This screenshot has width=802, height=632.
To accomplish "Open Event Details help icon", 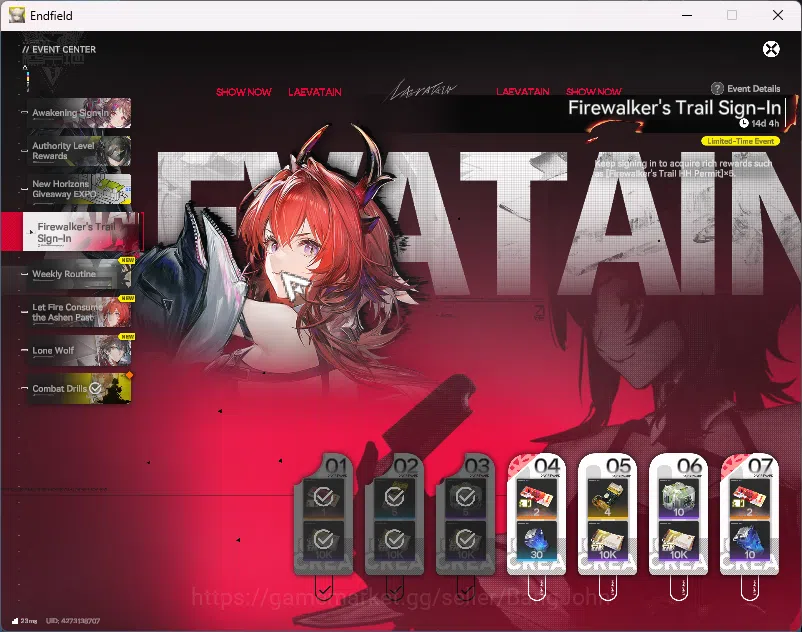I will pos(717,88).
